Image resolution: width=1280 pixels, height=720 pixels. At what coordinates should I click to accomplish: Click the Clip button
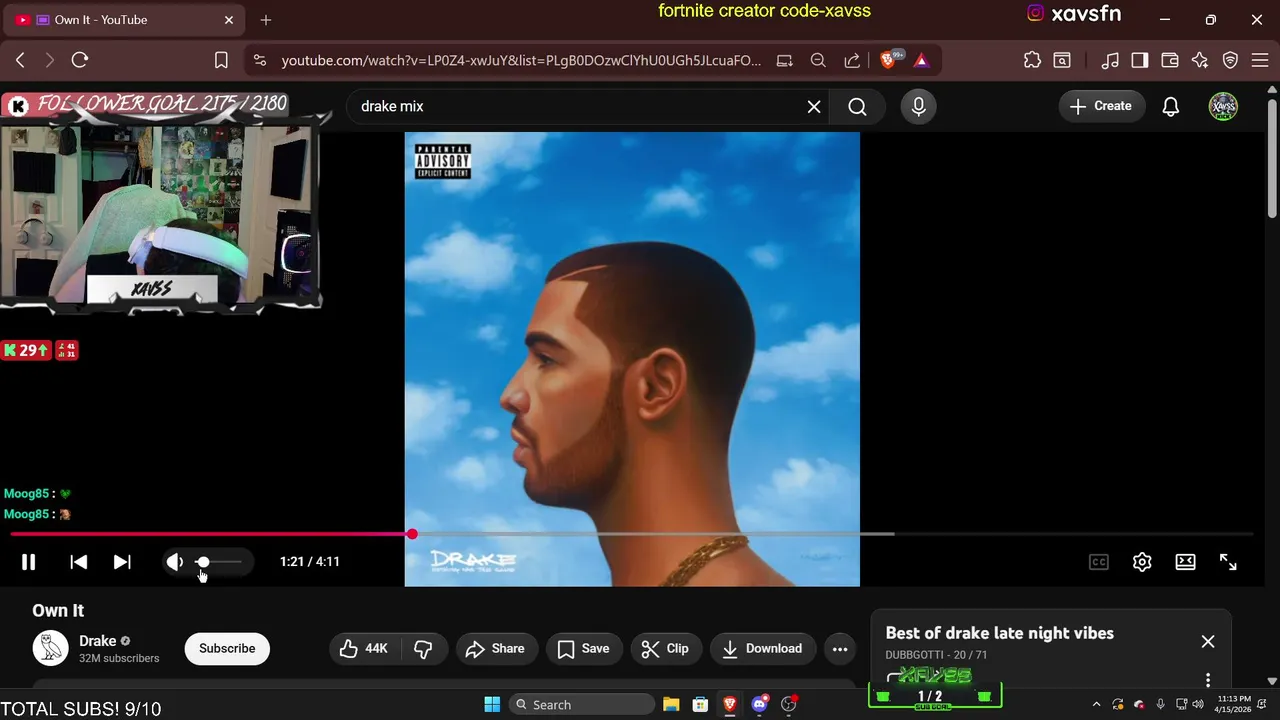tap(666, 649)
